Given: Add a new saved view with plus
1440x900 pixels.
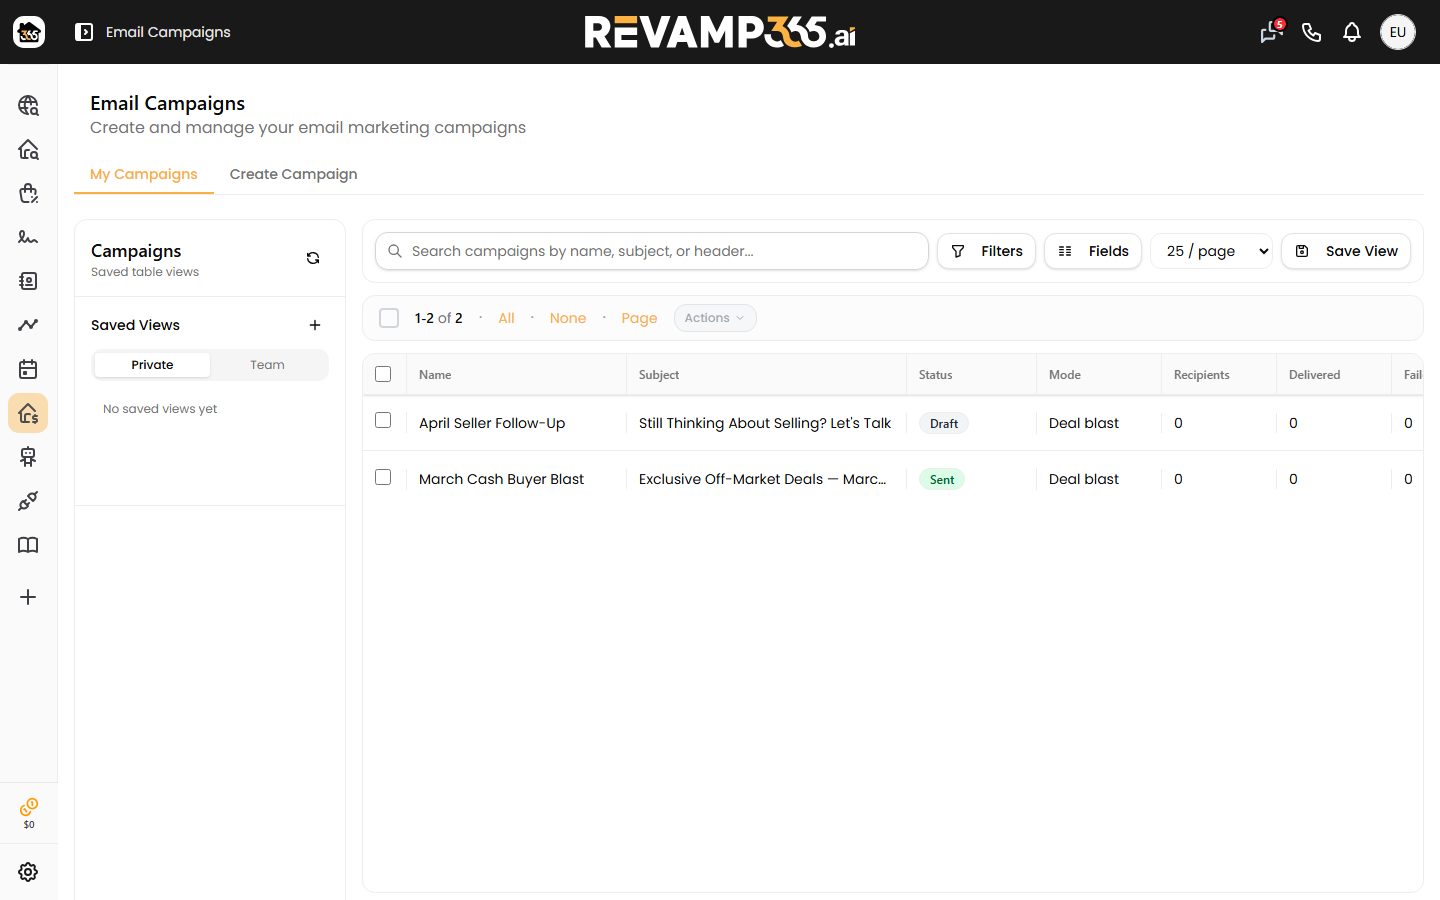Looking at the screenshot, I should pyautogui.click(x=315, y=325).
